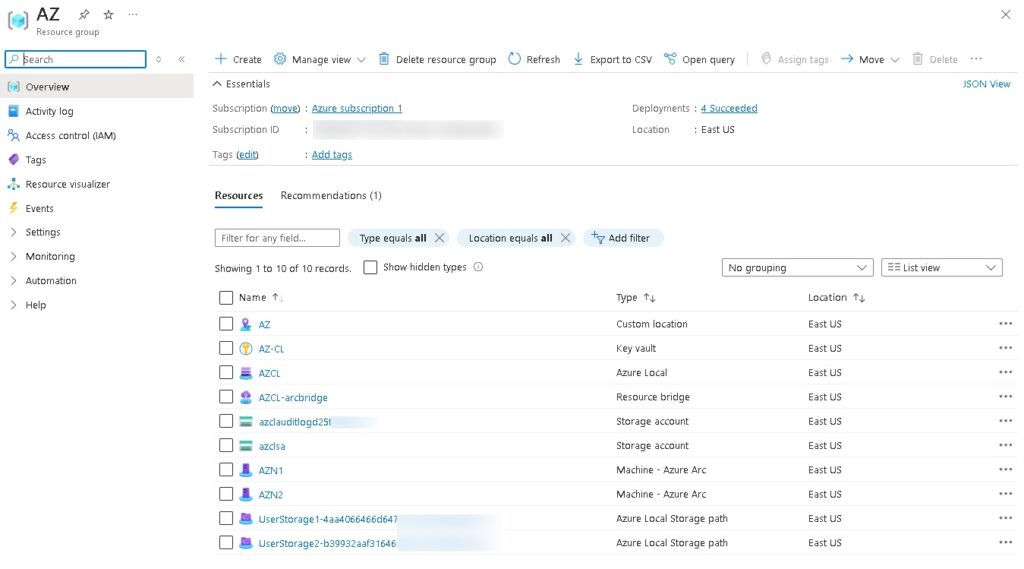Open the Move dropdown

(x=870, y=59)
